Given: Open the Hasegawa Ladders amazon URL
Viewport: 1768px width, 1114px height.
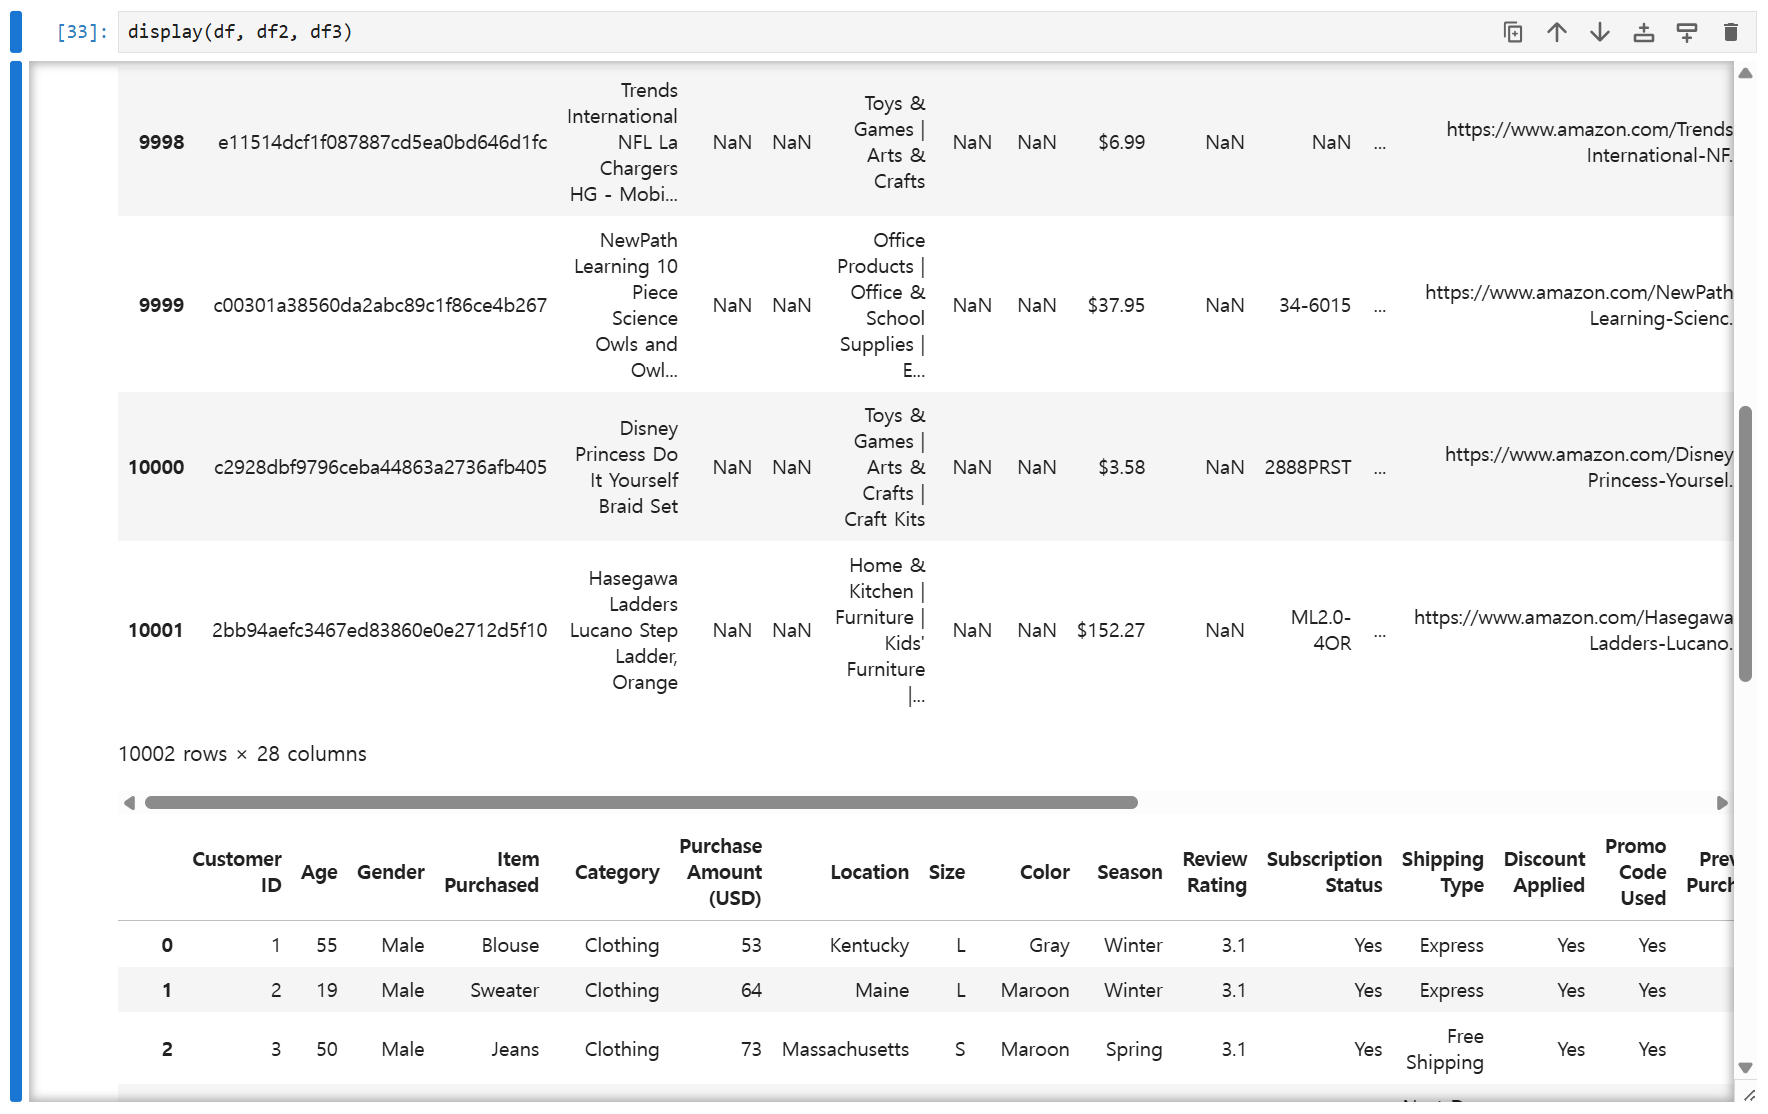Looking at the screenshot, I should coord(1573,630).
